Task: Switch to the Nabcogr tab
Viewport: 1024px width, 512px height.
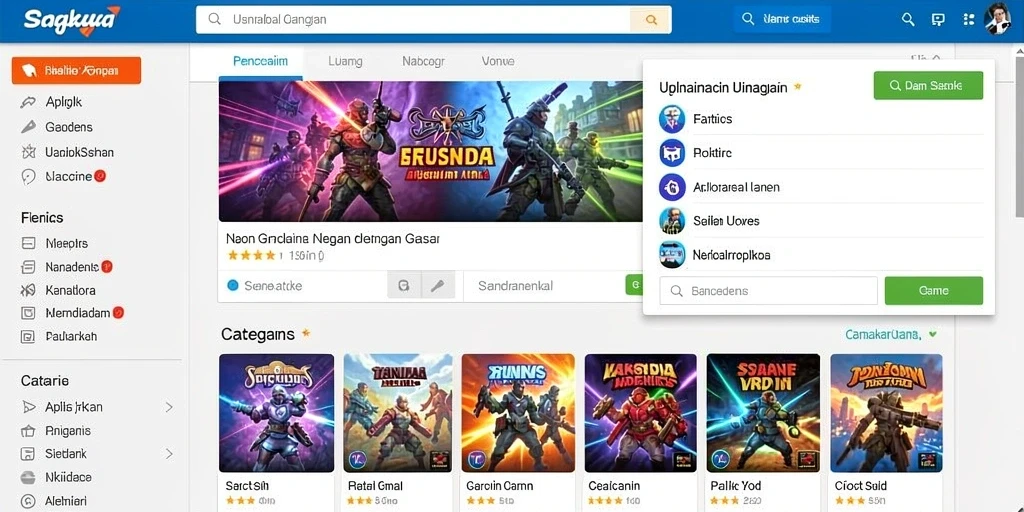Action: (x=423, y=61)
